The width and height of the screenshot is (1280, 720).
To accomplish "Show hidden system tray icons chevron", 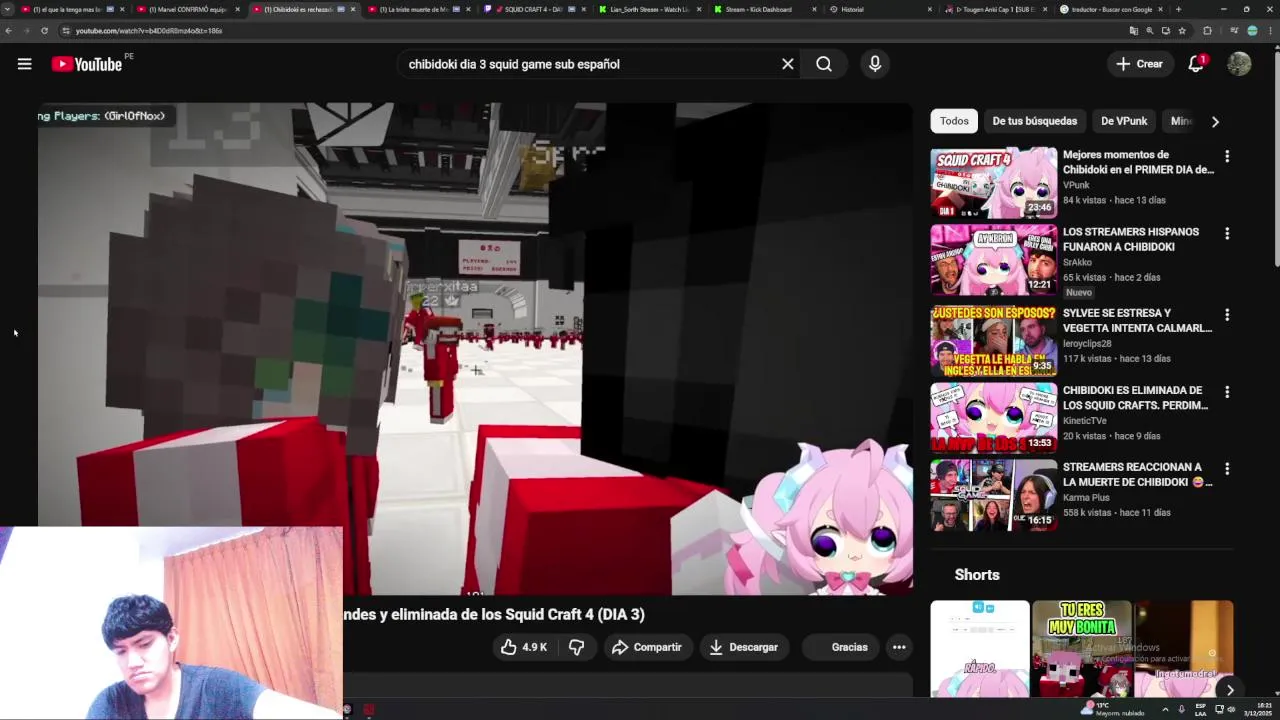I will click(x=1165, y=709).
